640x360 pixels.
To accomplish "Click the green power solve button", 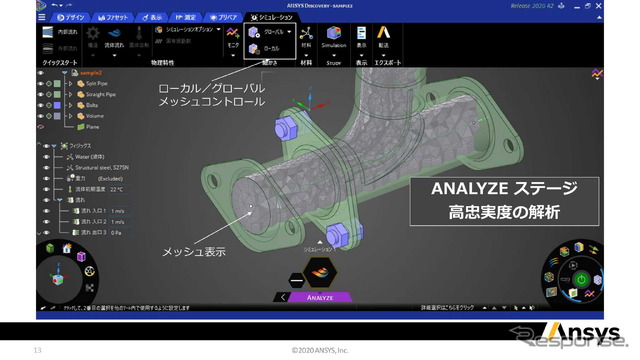I will tap(581, 280).
